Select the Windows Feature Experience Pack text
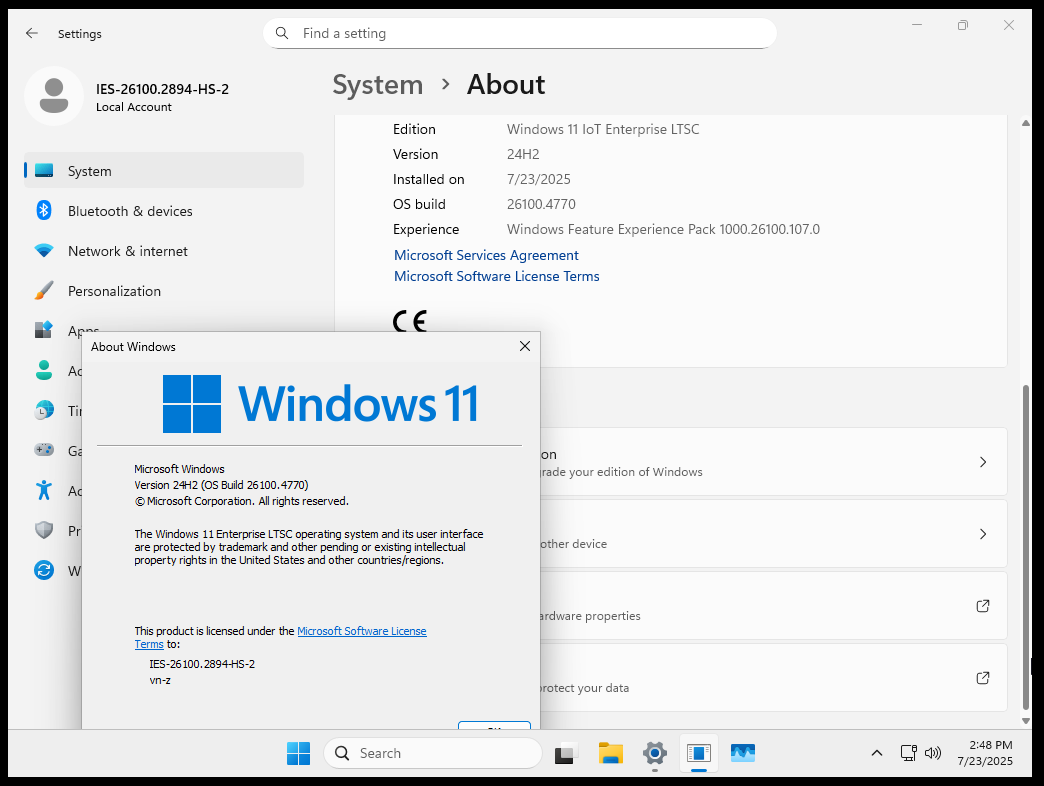This screenshot has height=786, width=1044. (663, 230)
